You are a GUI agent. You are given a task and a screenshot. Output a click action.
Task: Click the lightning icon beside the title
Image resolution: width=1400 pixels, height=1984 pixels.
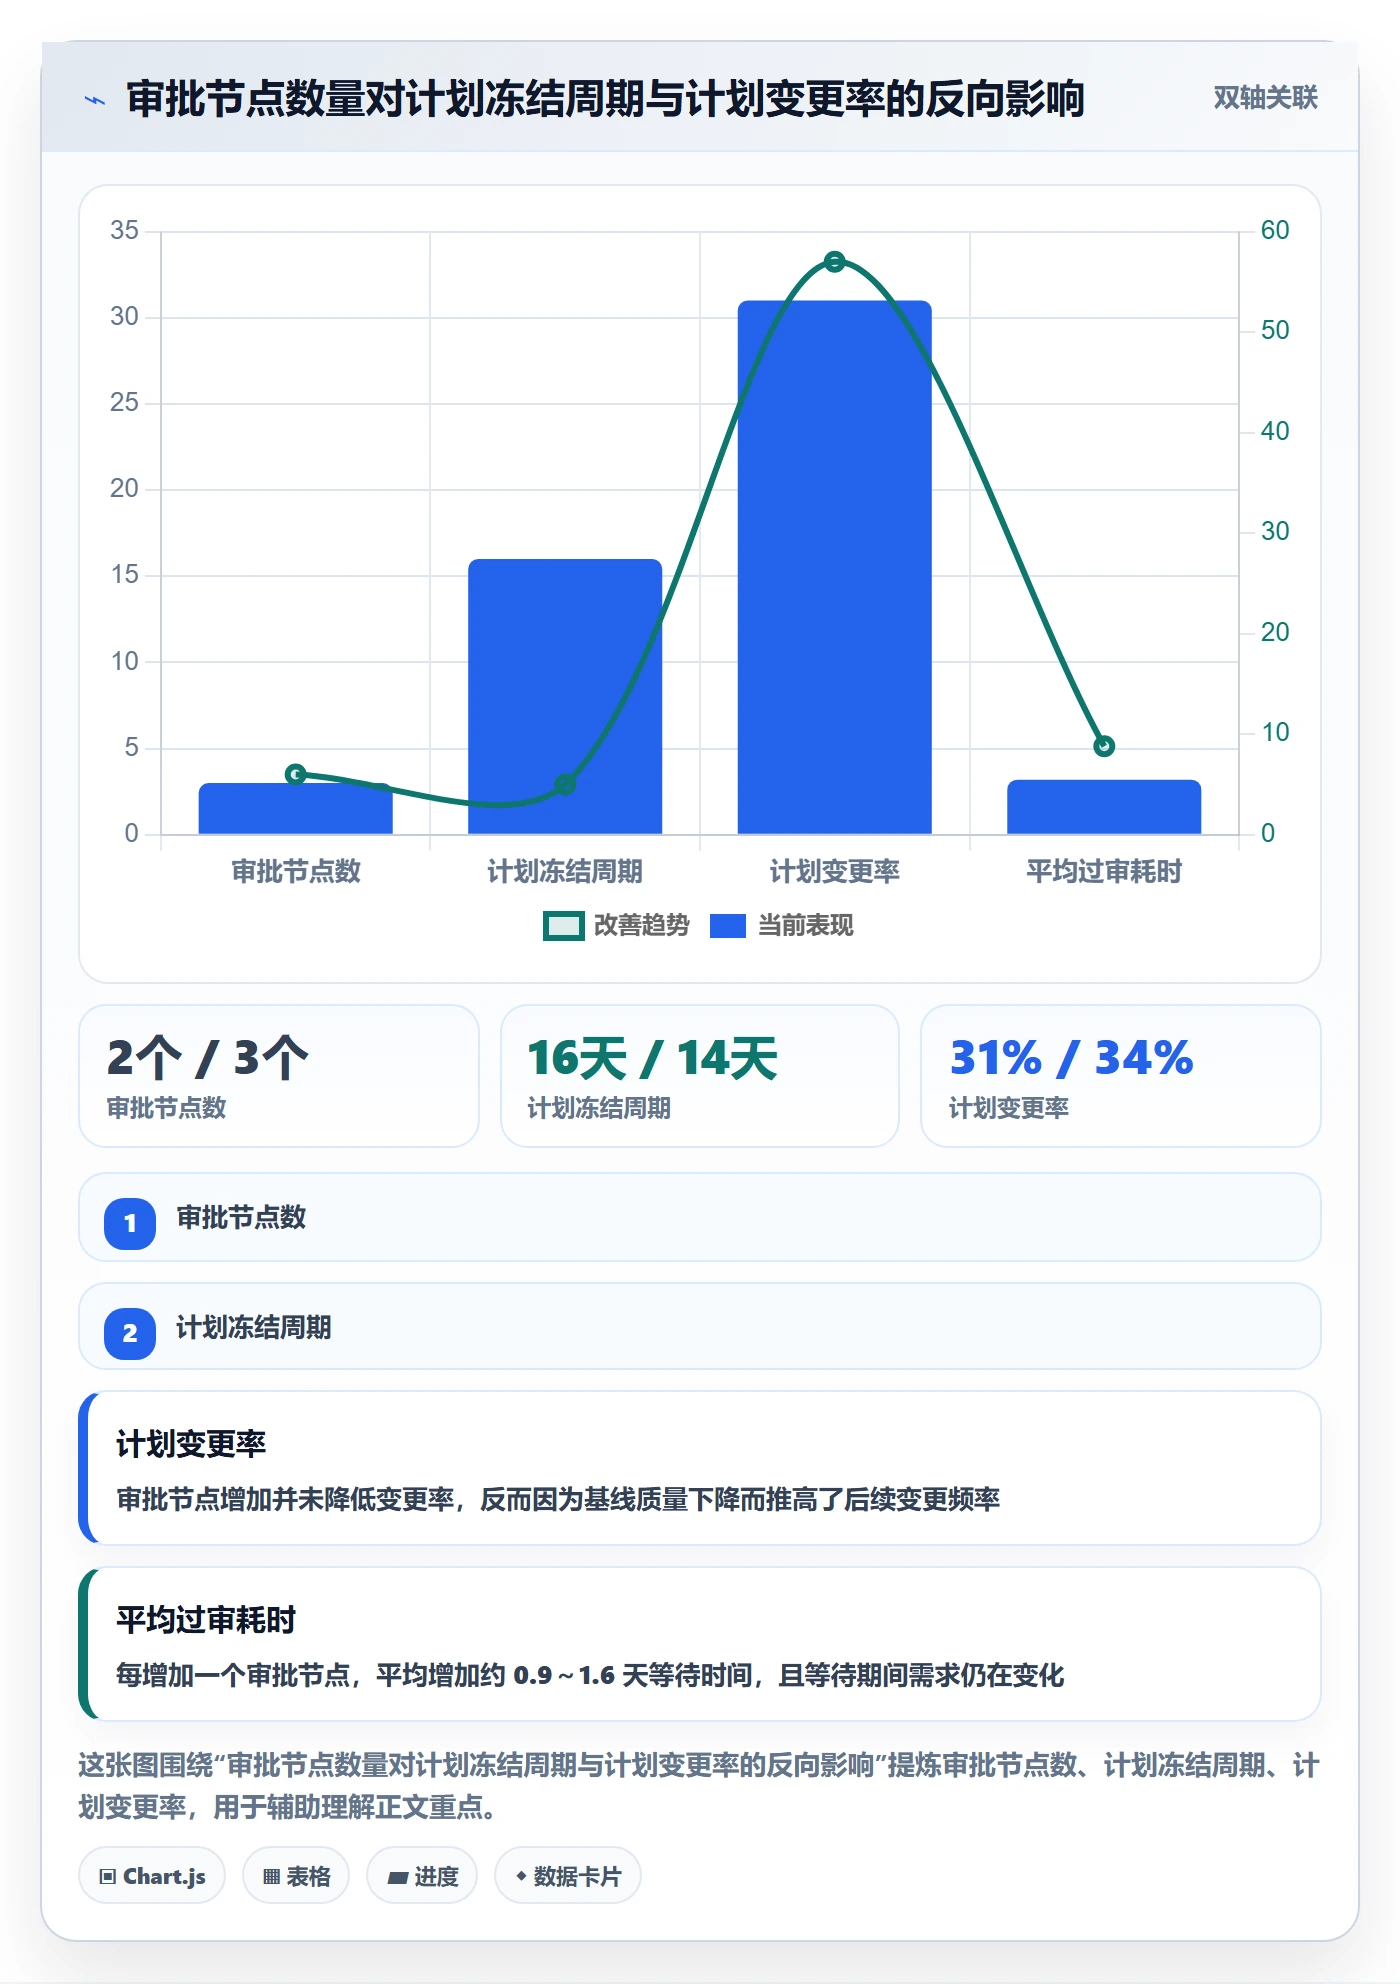[x=95, y=100]
